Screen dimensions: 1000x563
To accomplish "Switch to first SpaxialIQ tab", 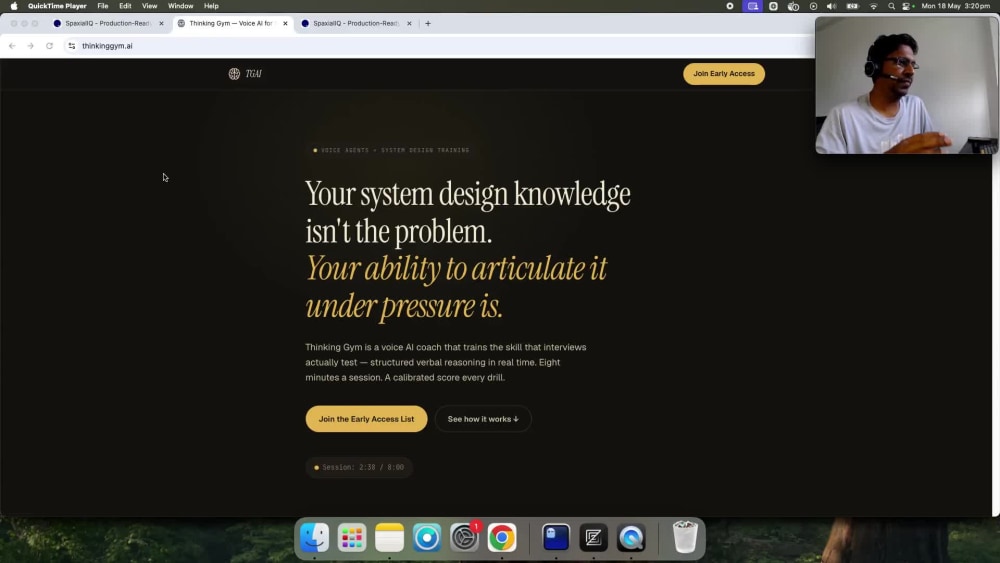I will 107,24.
